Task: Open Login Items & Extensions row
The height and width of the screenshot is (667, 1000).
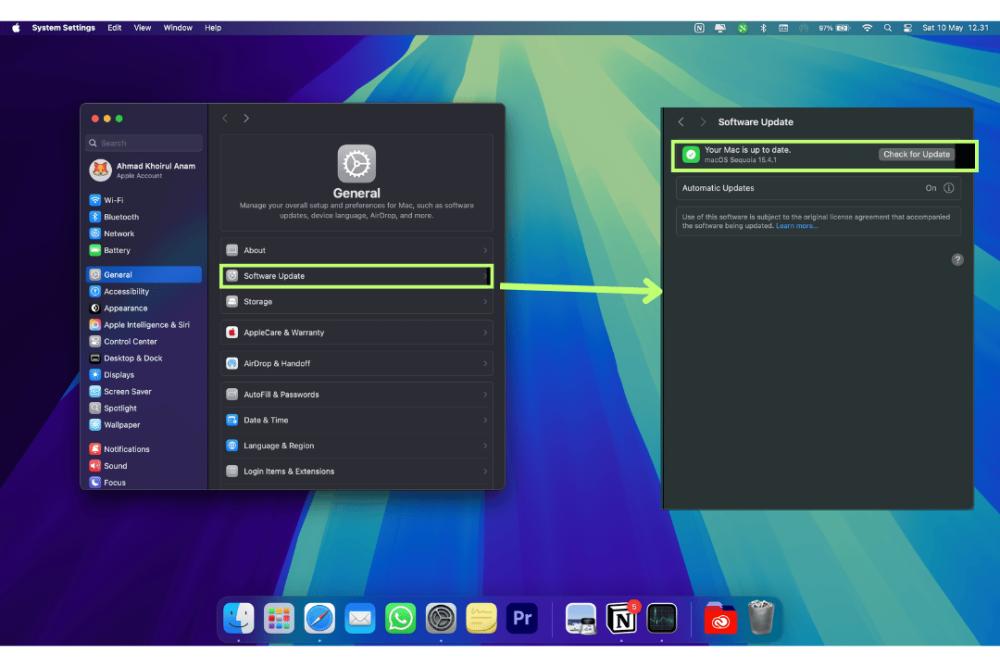Action: [x=357, y=471]
